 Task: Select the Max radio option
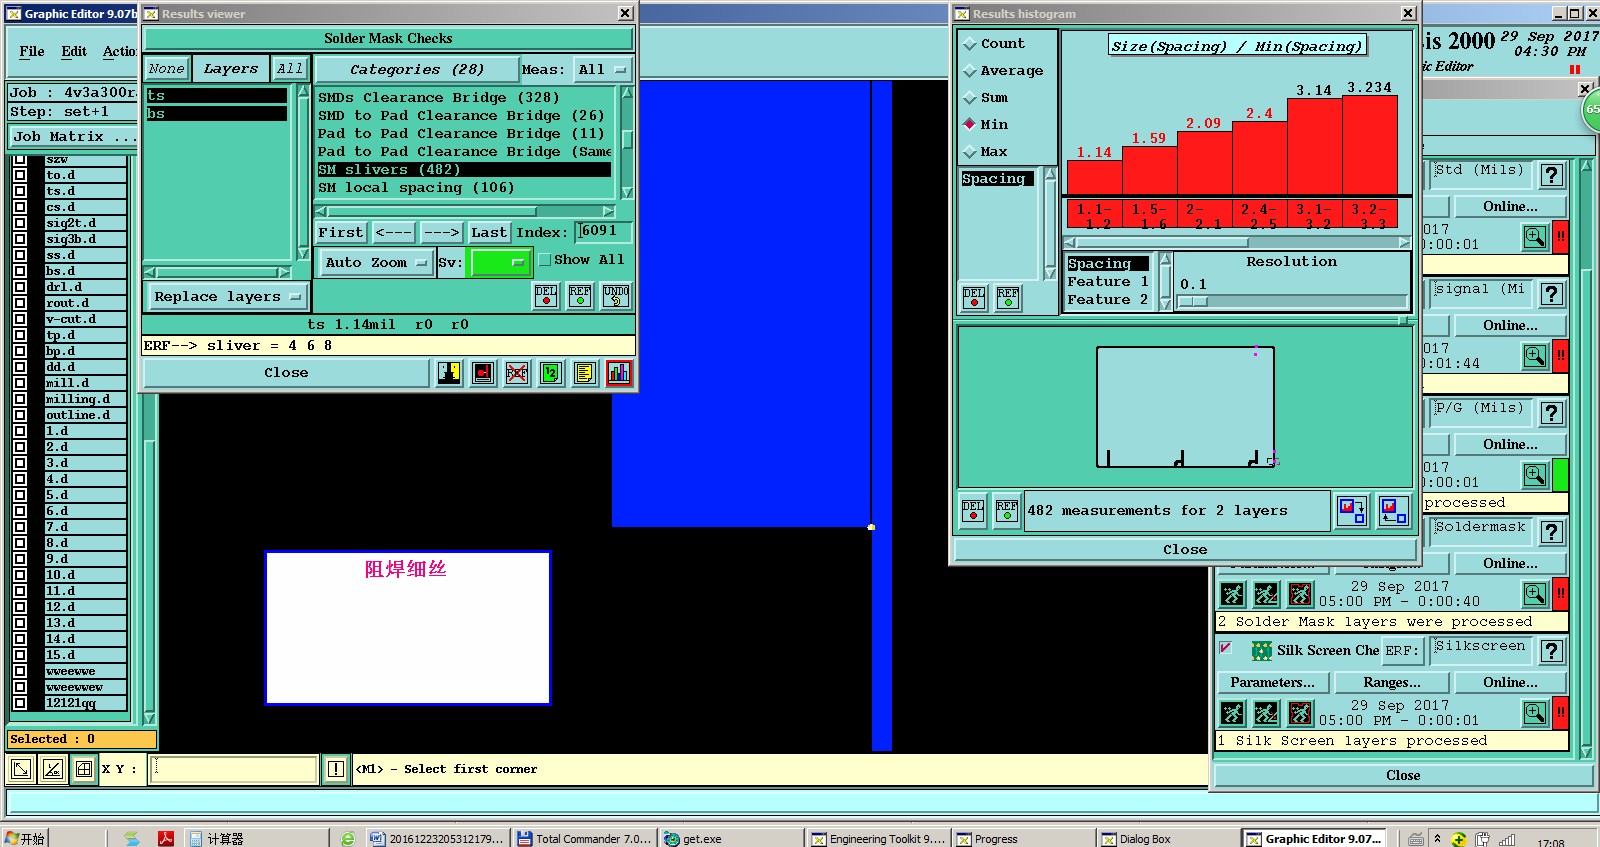tap(969, 152)
